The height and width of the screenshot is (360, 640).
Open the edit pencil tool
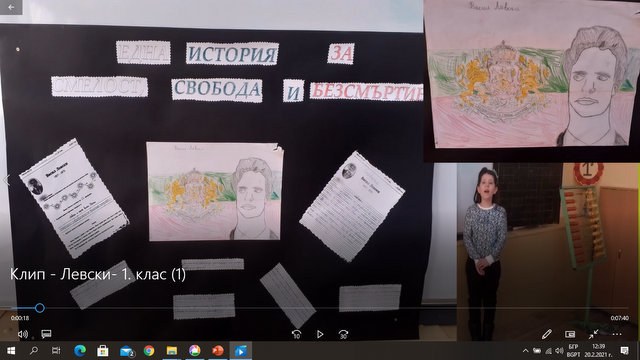coord(547,334)
